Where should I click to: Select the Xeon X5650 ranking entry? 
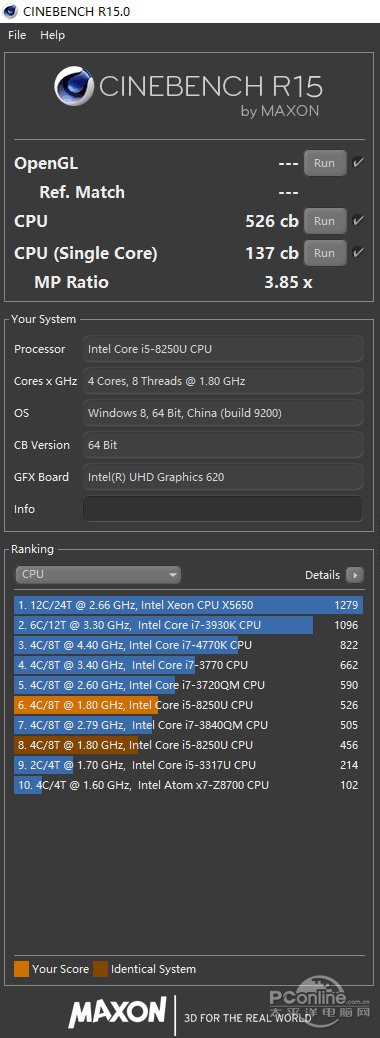[189, 605]
